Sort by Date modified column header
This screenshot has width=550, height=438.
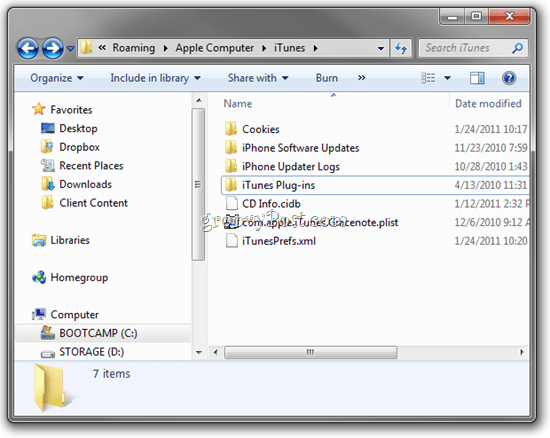[488, 103]
